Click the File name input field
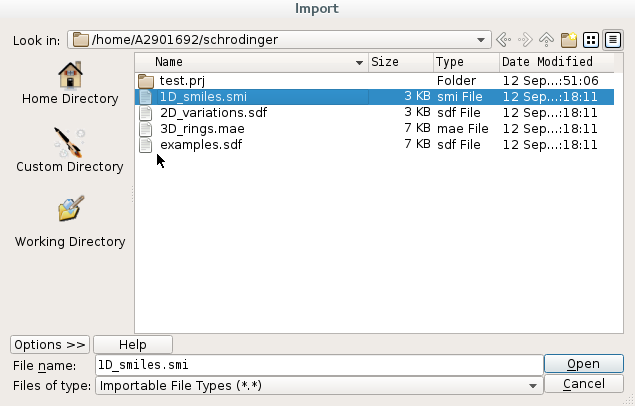Screen dimensions: 635x406 tap(318, 365)
